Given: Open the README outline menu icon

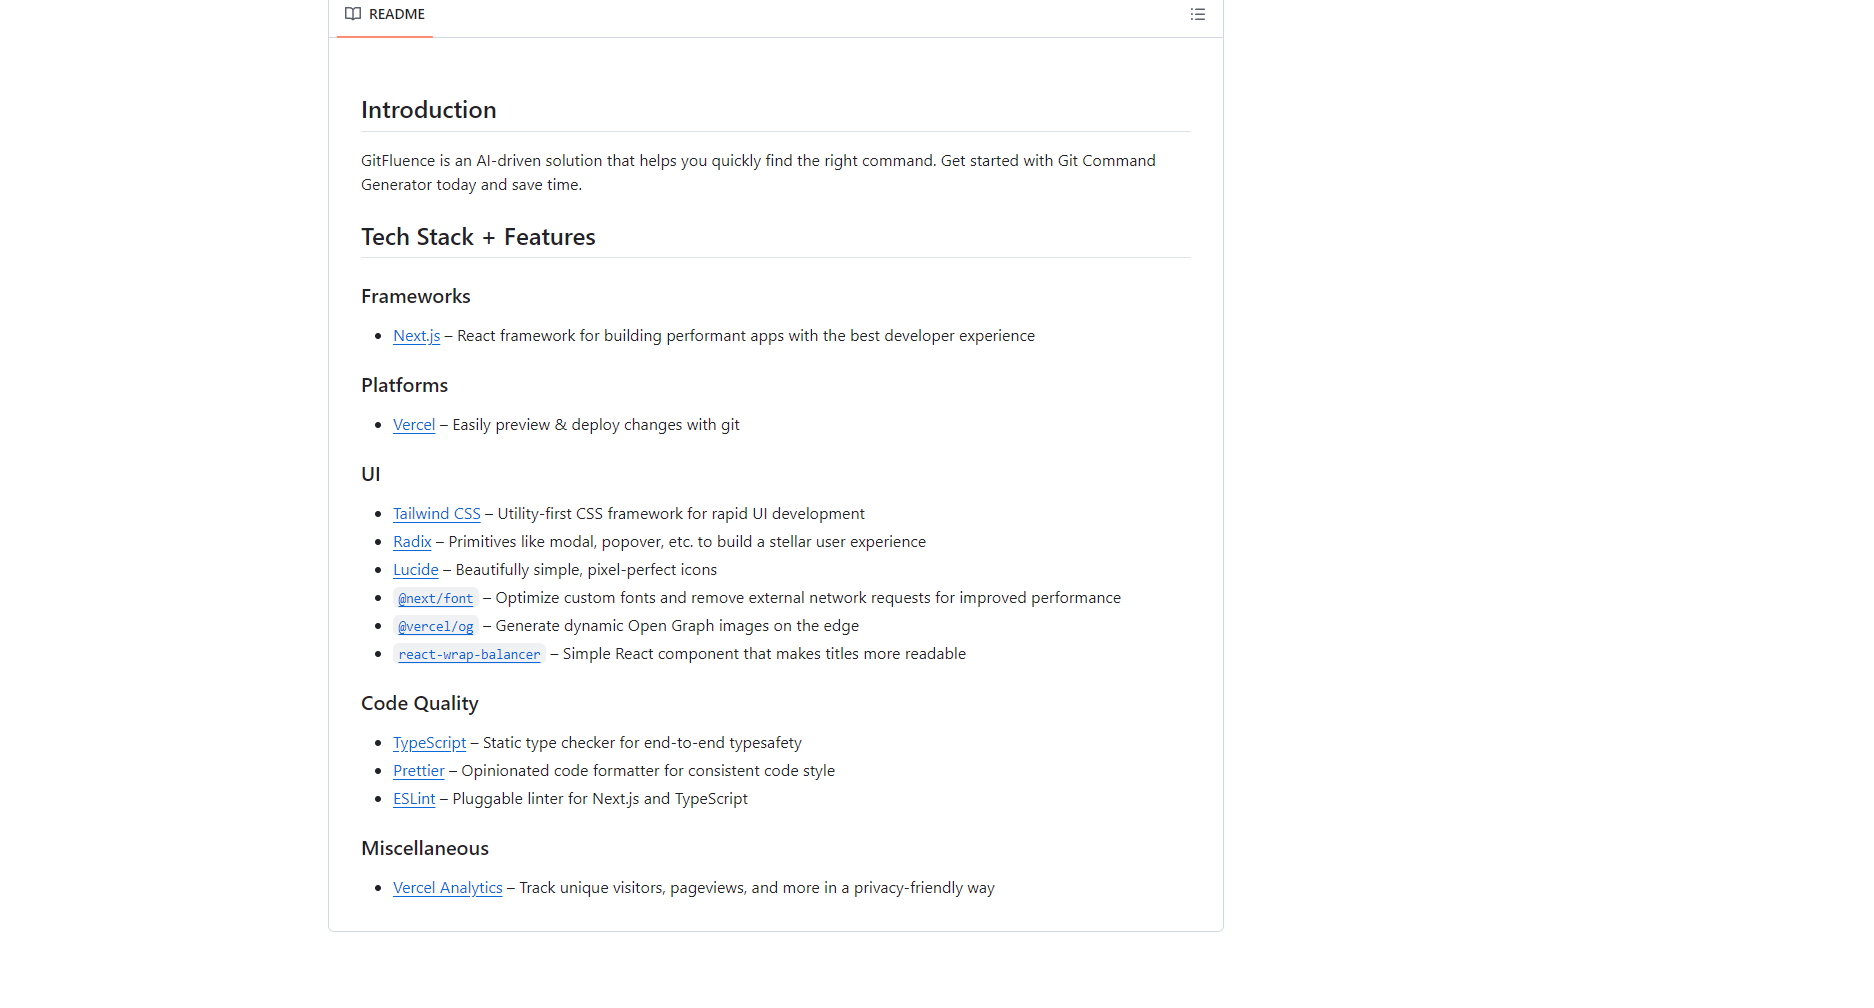Looking at the screenshot, I should point(1197,14).
